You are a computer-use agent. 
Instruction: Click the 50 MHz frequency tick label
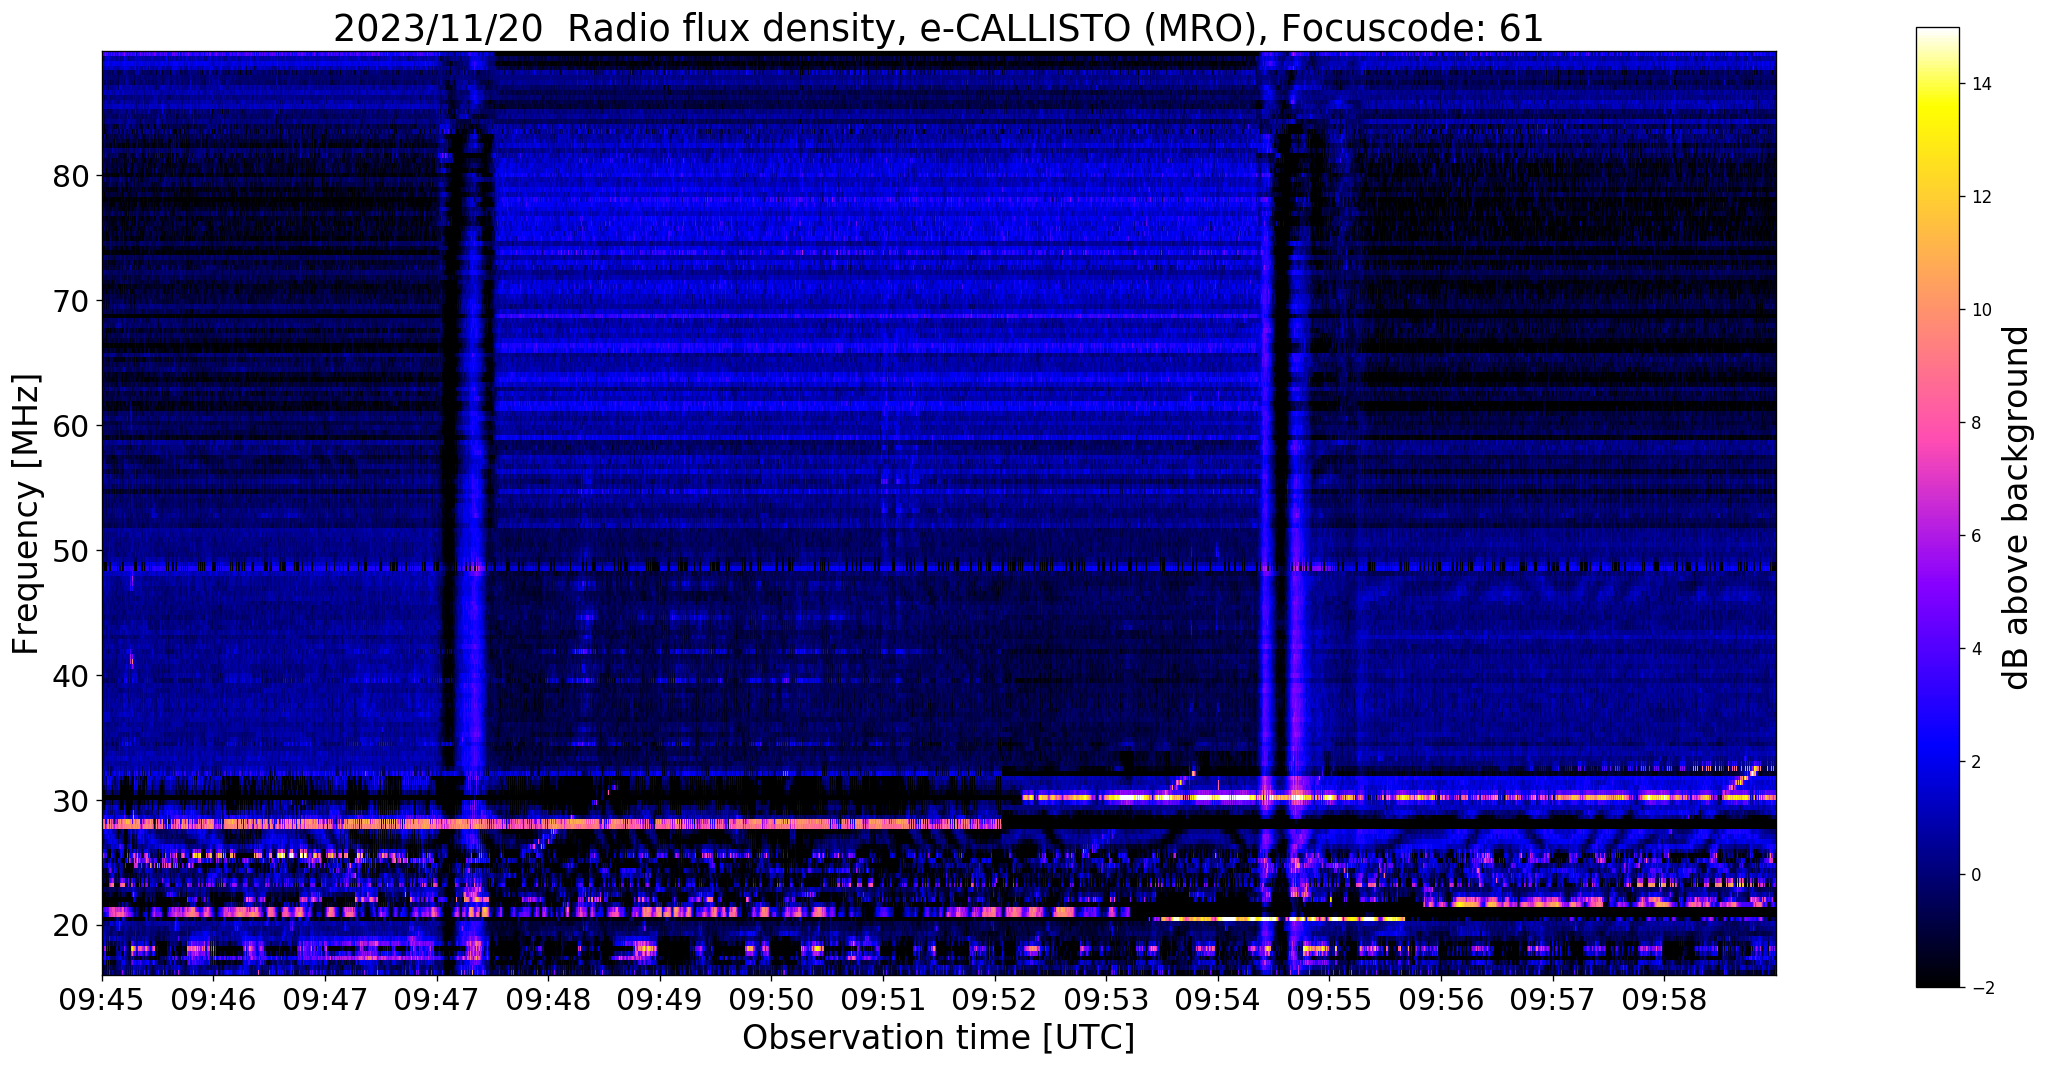point(71,551)
